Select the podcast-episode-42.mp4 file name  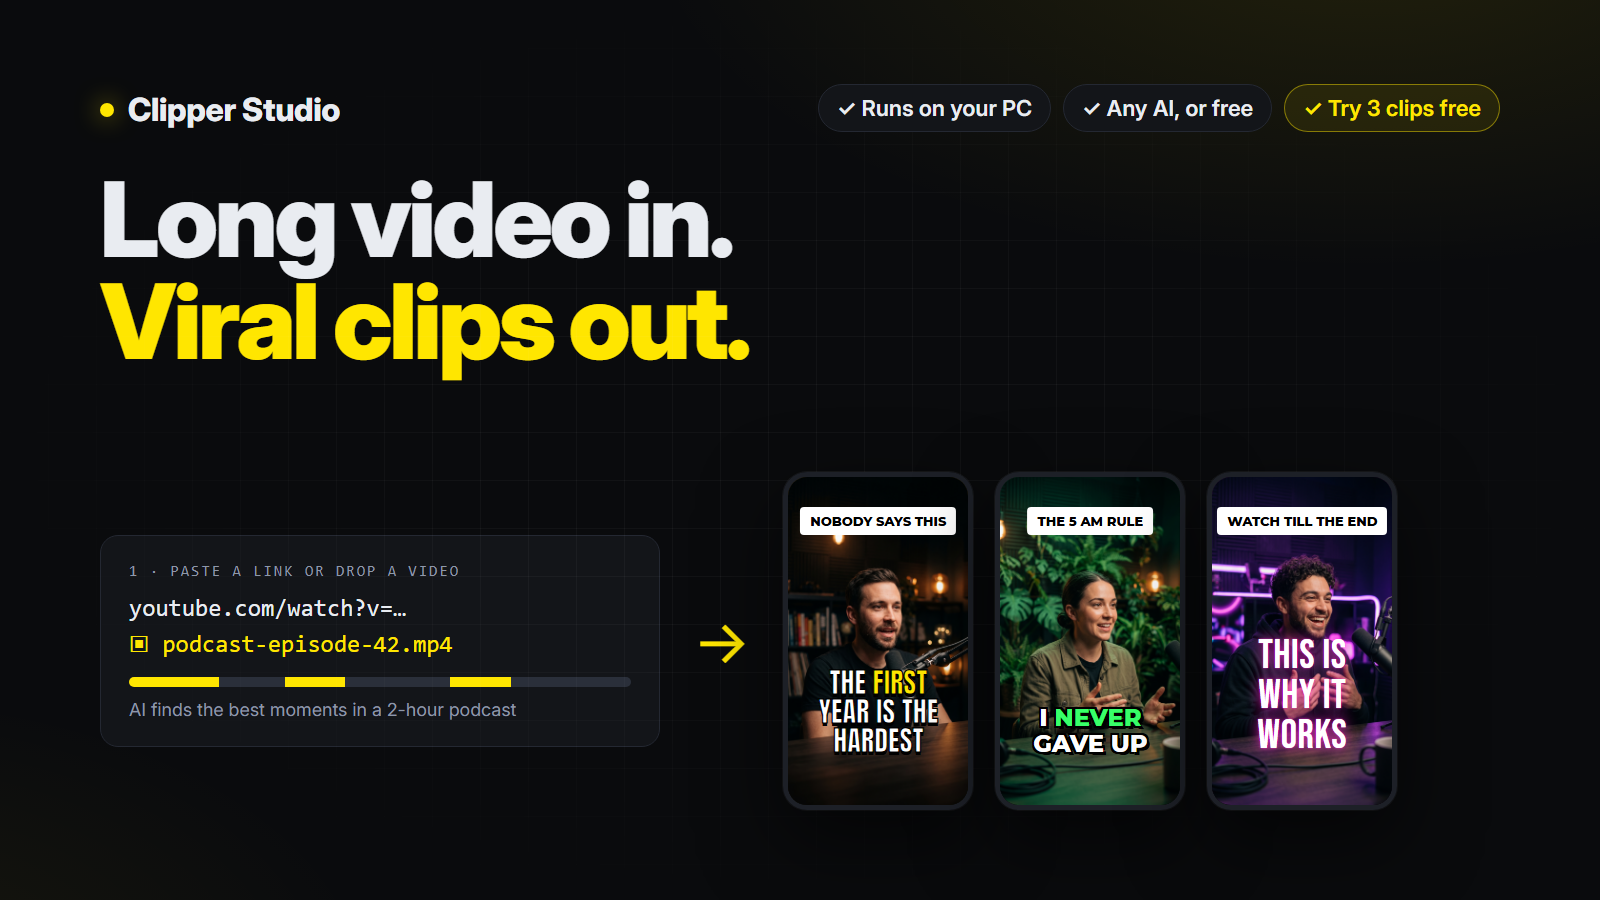click(x=307, y=645)
